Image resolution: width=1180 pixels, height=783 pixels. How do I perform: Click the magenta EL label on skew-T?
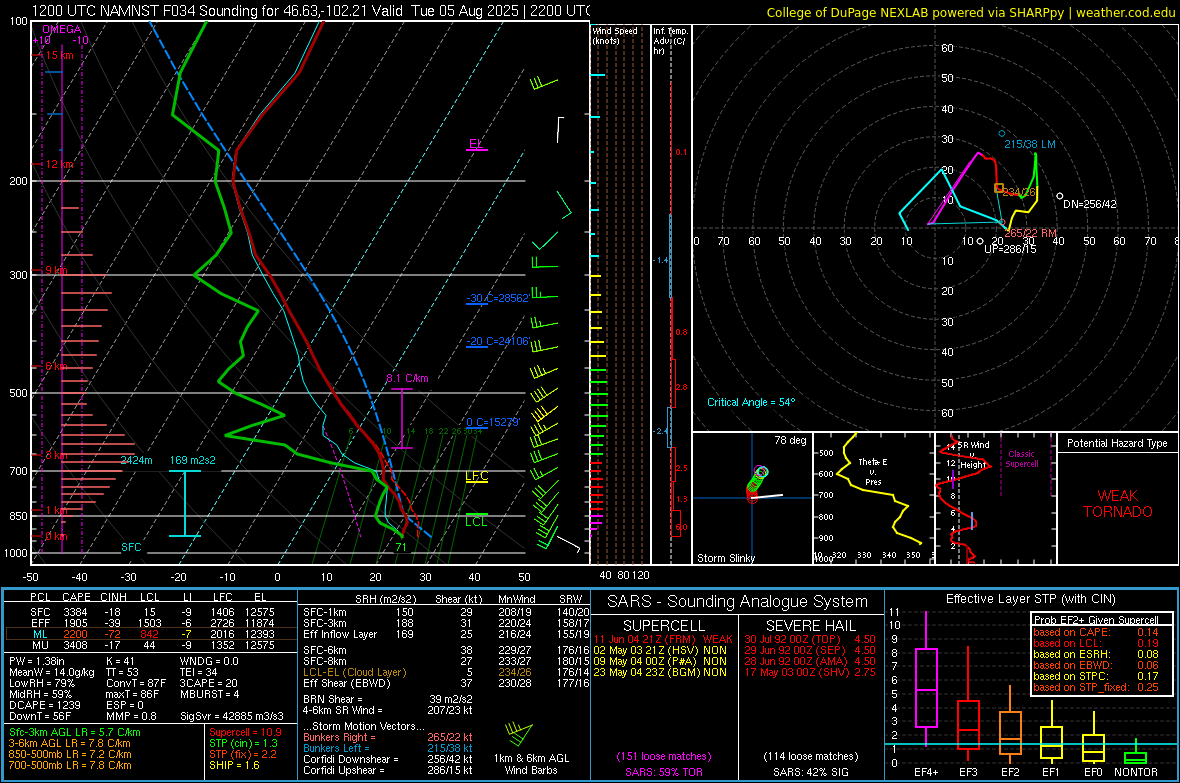[475, 143]
